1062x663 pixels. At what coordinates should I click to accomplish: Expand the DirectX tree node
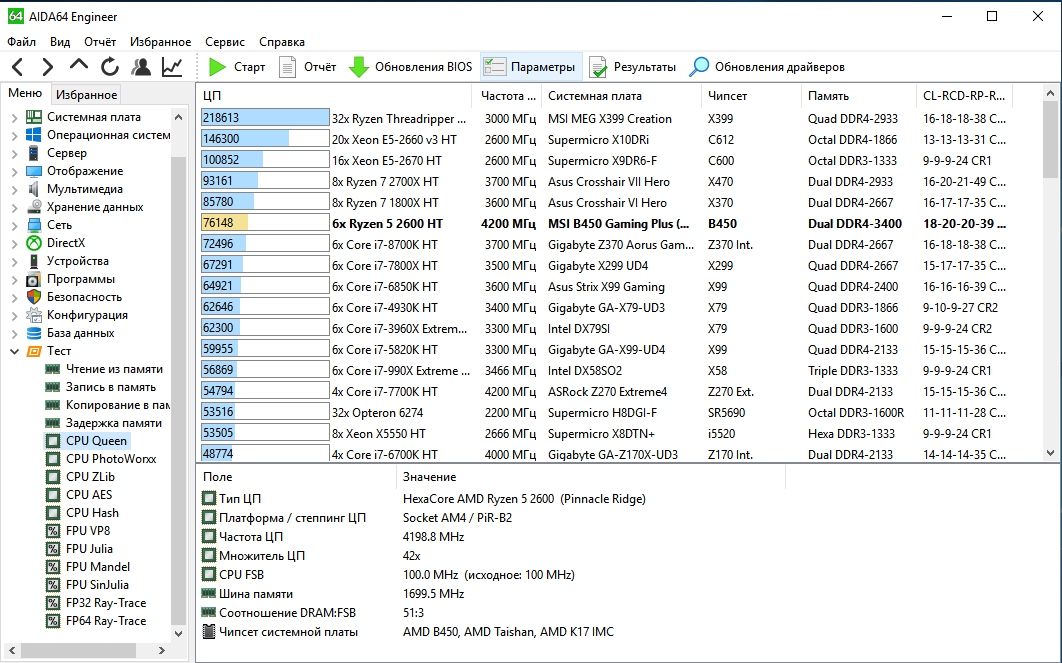click(14, 244)
